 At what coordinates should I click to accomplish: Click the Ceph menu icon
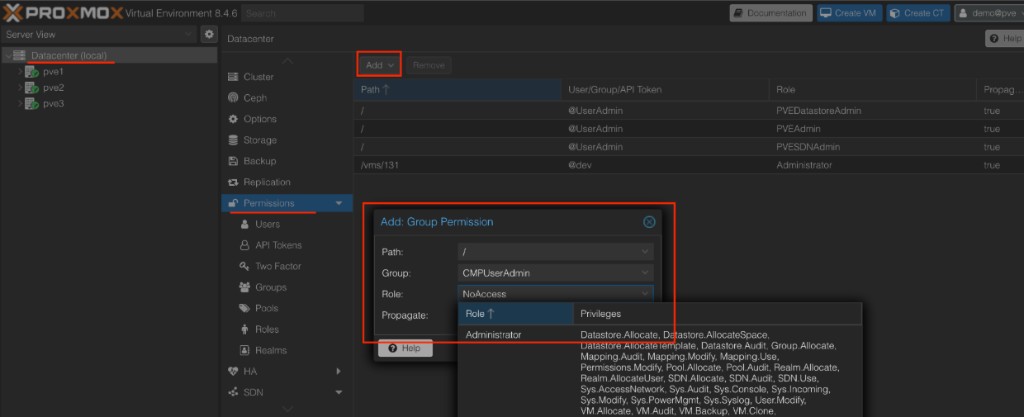click(x=232, y=98)
